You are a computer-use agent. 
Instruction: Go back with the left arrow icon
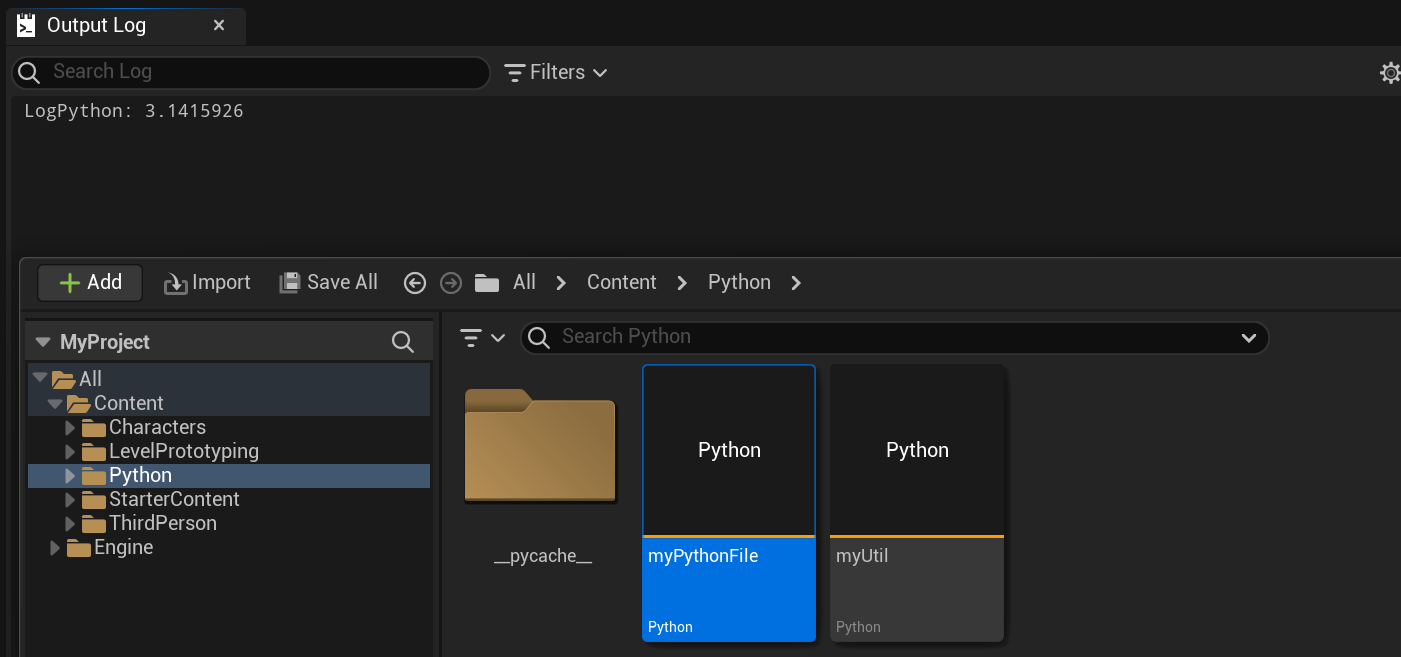pyautogui.click(x=415, y=283)
